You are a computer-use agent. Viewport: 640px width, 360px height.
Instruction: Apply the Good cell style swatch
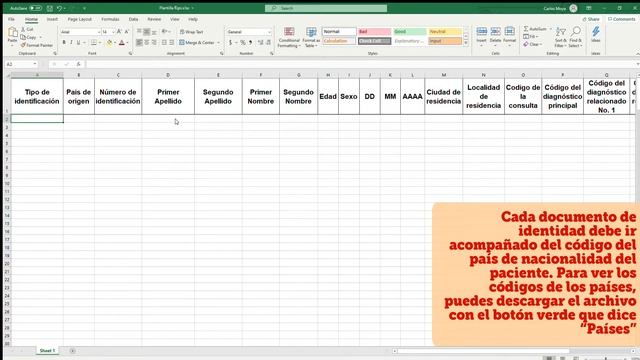(410, 31)
